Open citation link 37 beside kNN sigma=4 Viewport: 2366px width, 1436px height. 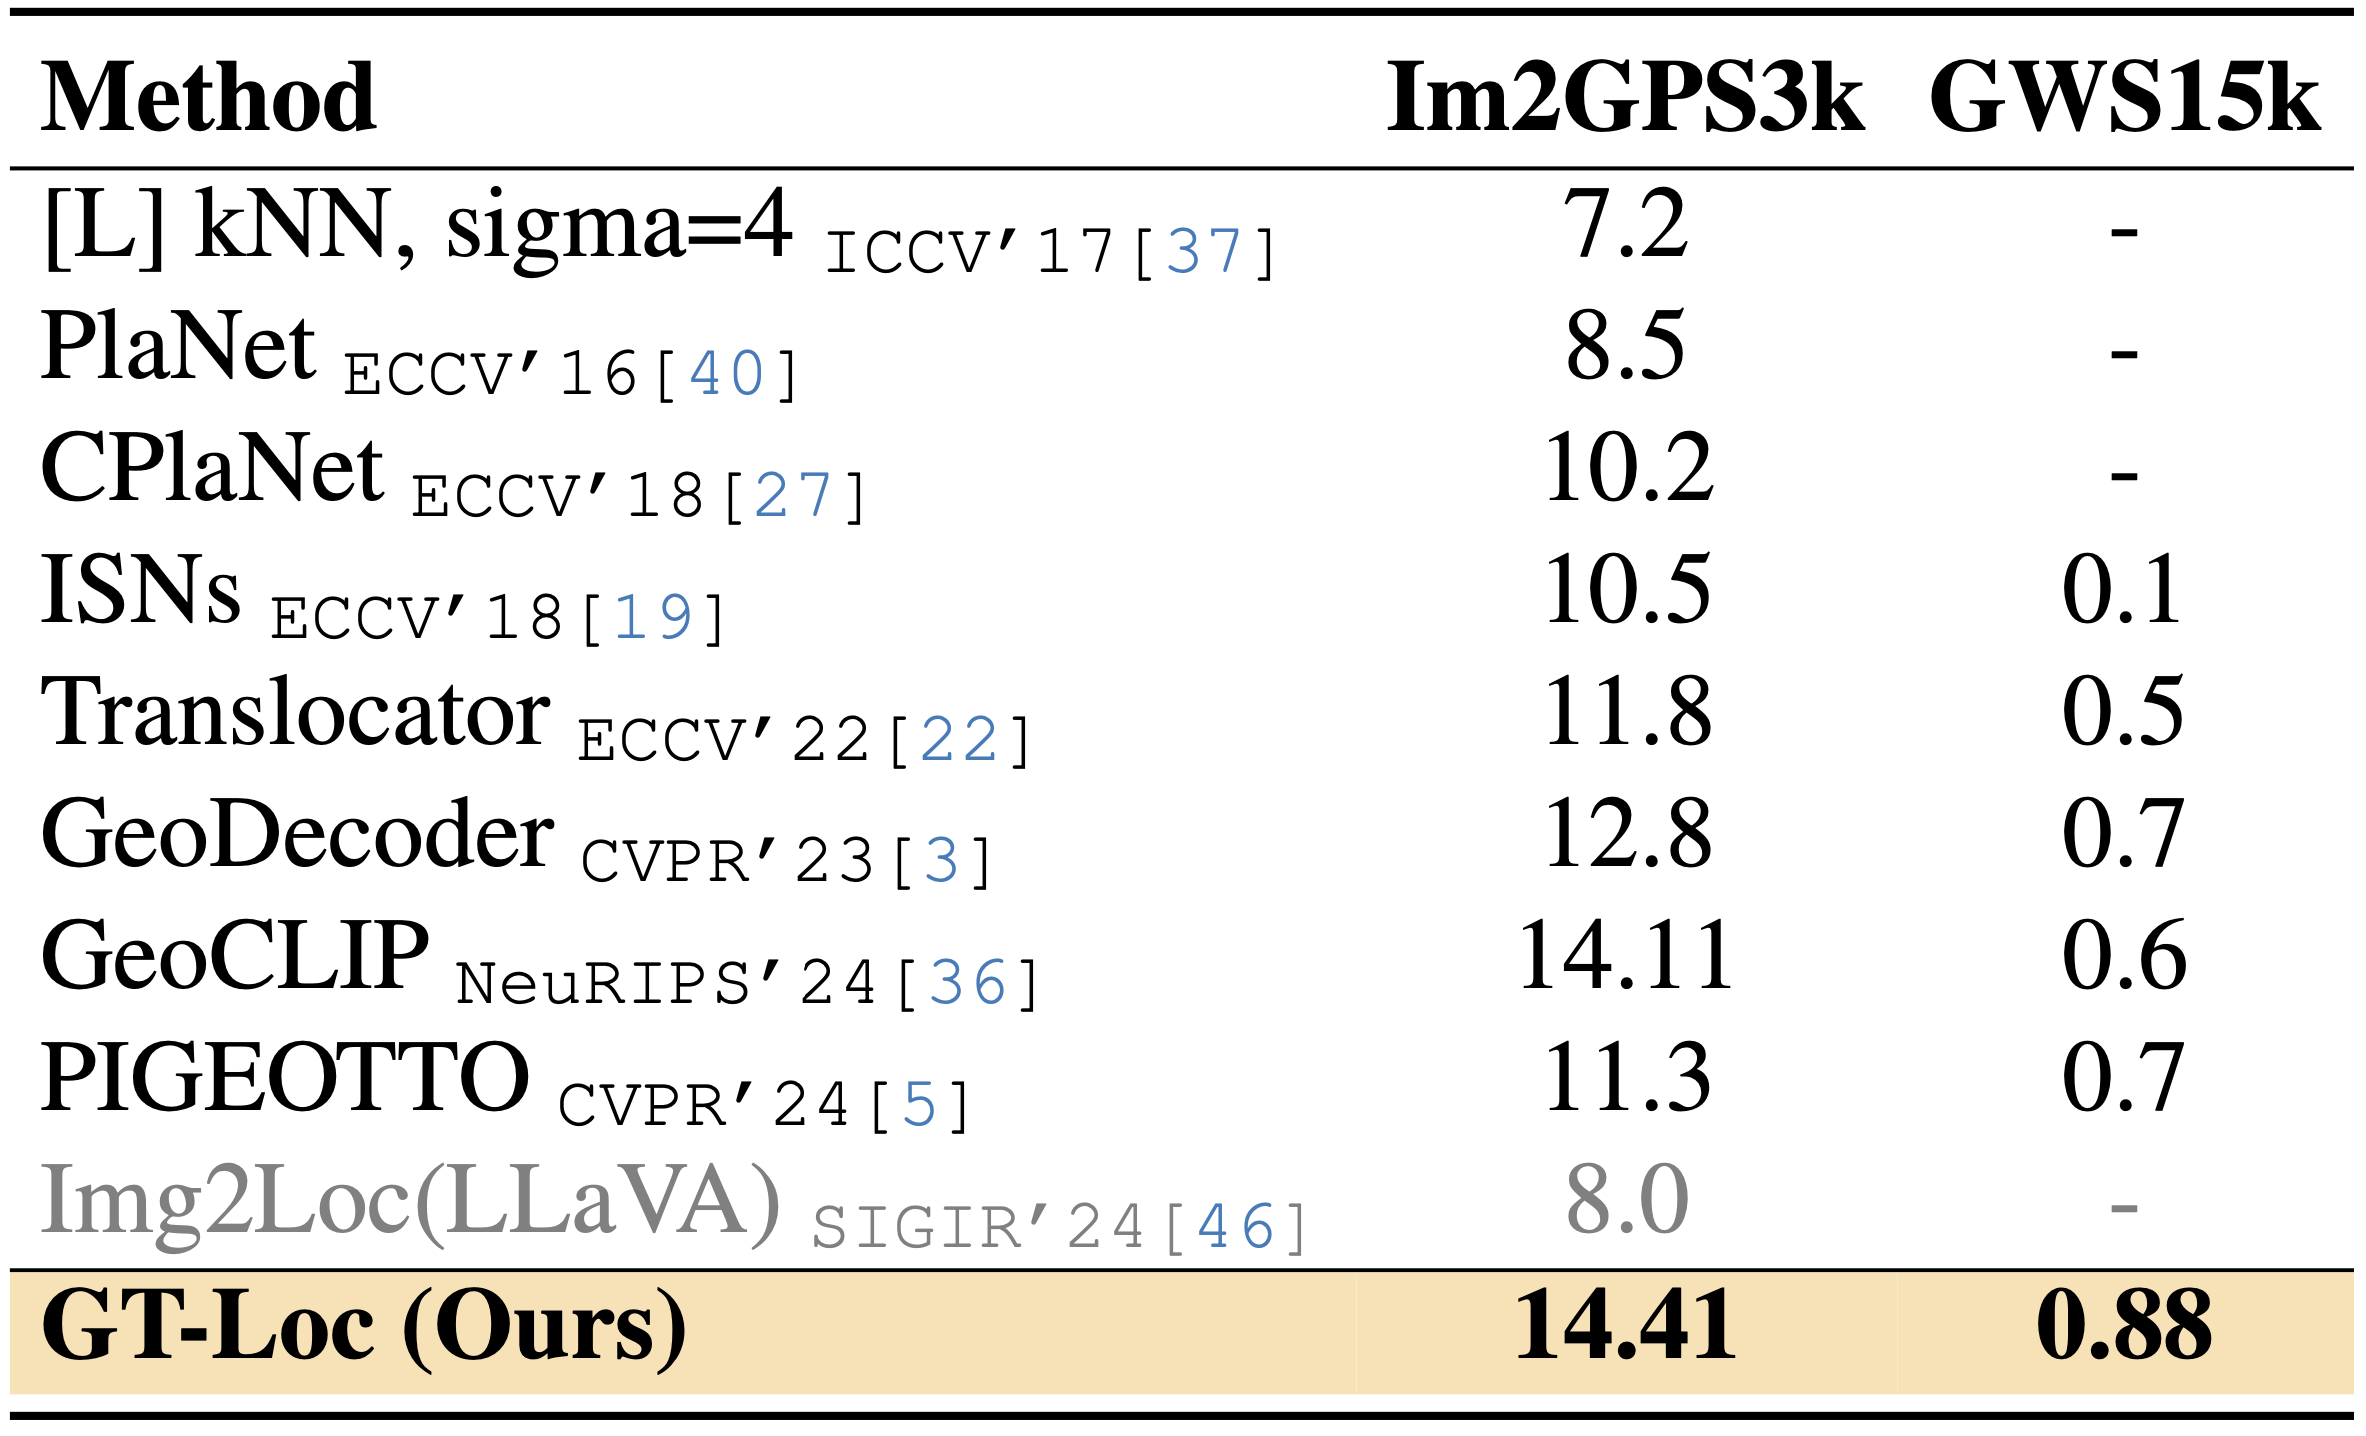1204,251
